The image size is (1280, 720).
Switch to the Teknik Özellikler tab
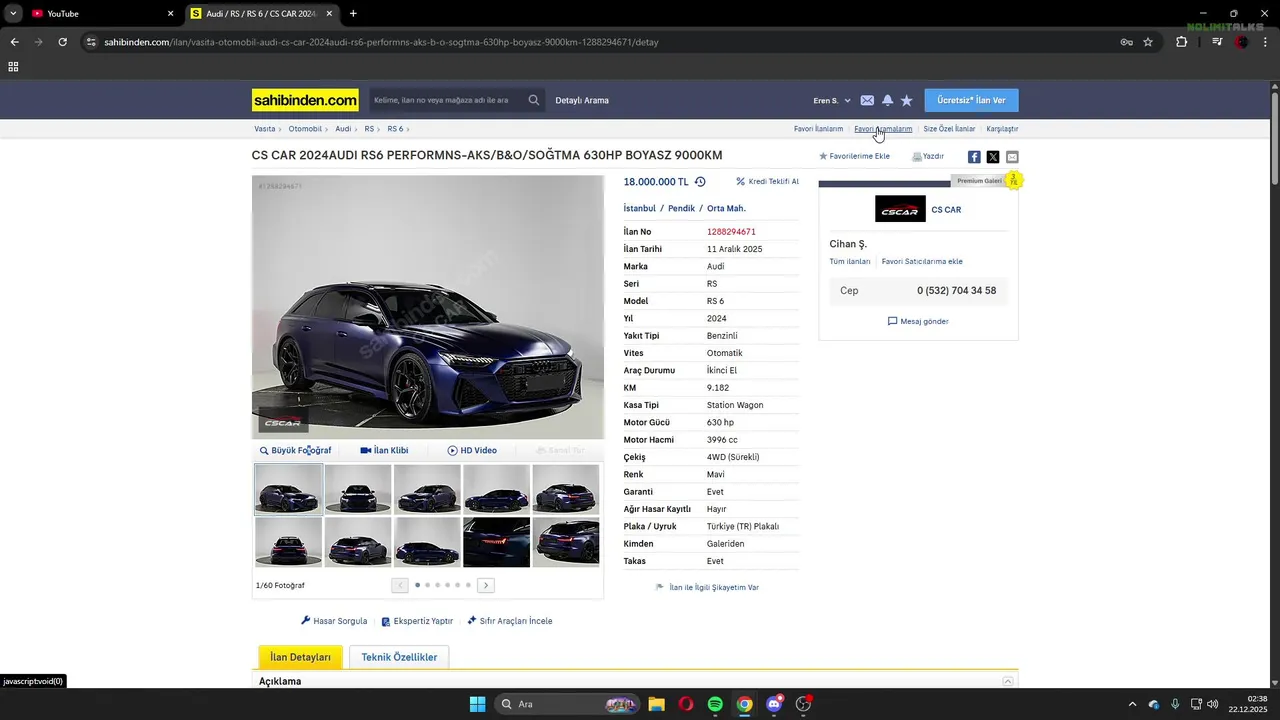(399, 657)
